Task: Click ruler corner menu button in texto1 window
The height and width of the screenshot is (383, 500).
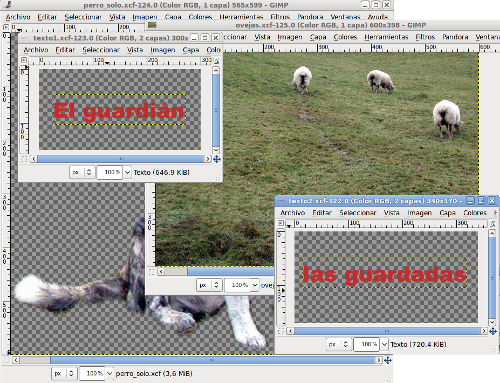Action: coord(24,60)
